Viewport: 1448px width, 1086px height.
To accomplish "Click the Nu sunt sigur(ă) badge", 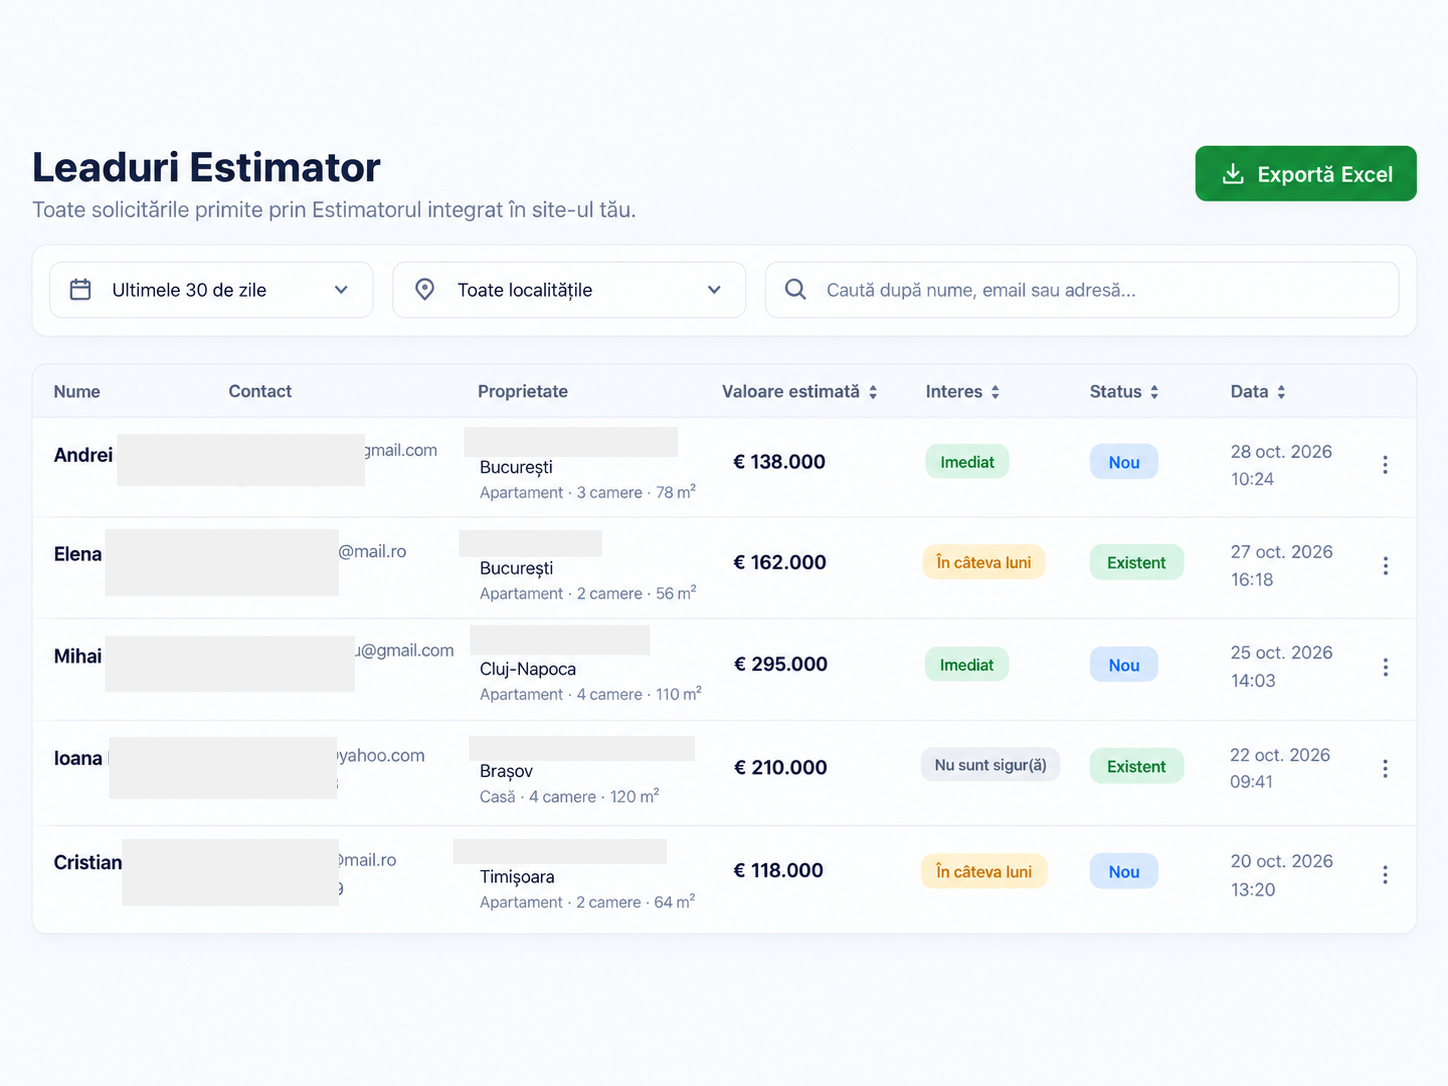I will point(990,765).
